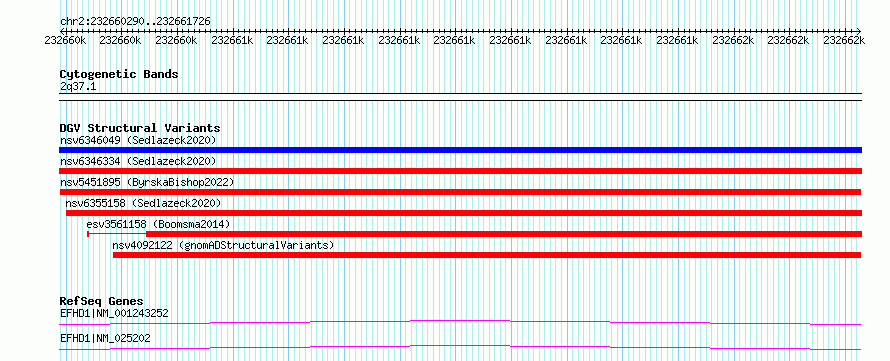This screenshot has height=361, width=890.
Task: Click the chr2:232660290..232661726 coordinate text
Action: coord(135,22)
